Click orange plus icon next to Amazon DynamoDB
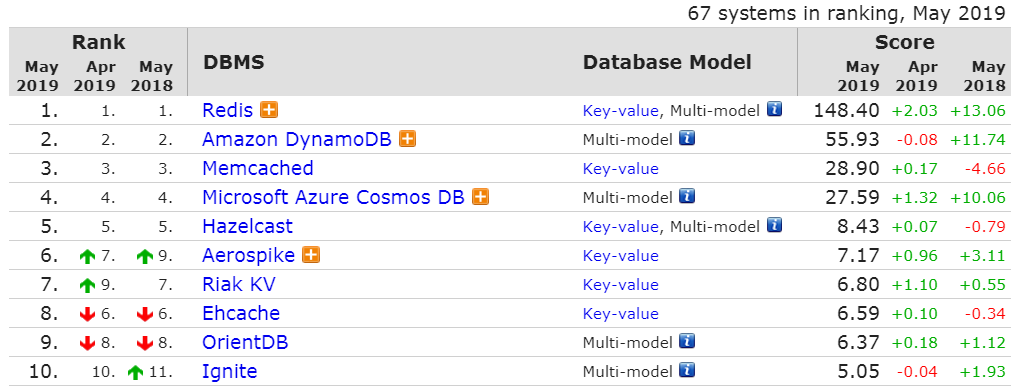 point(407,139)
